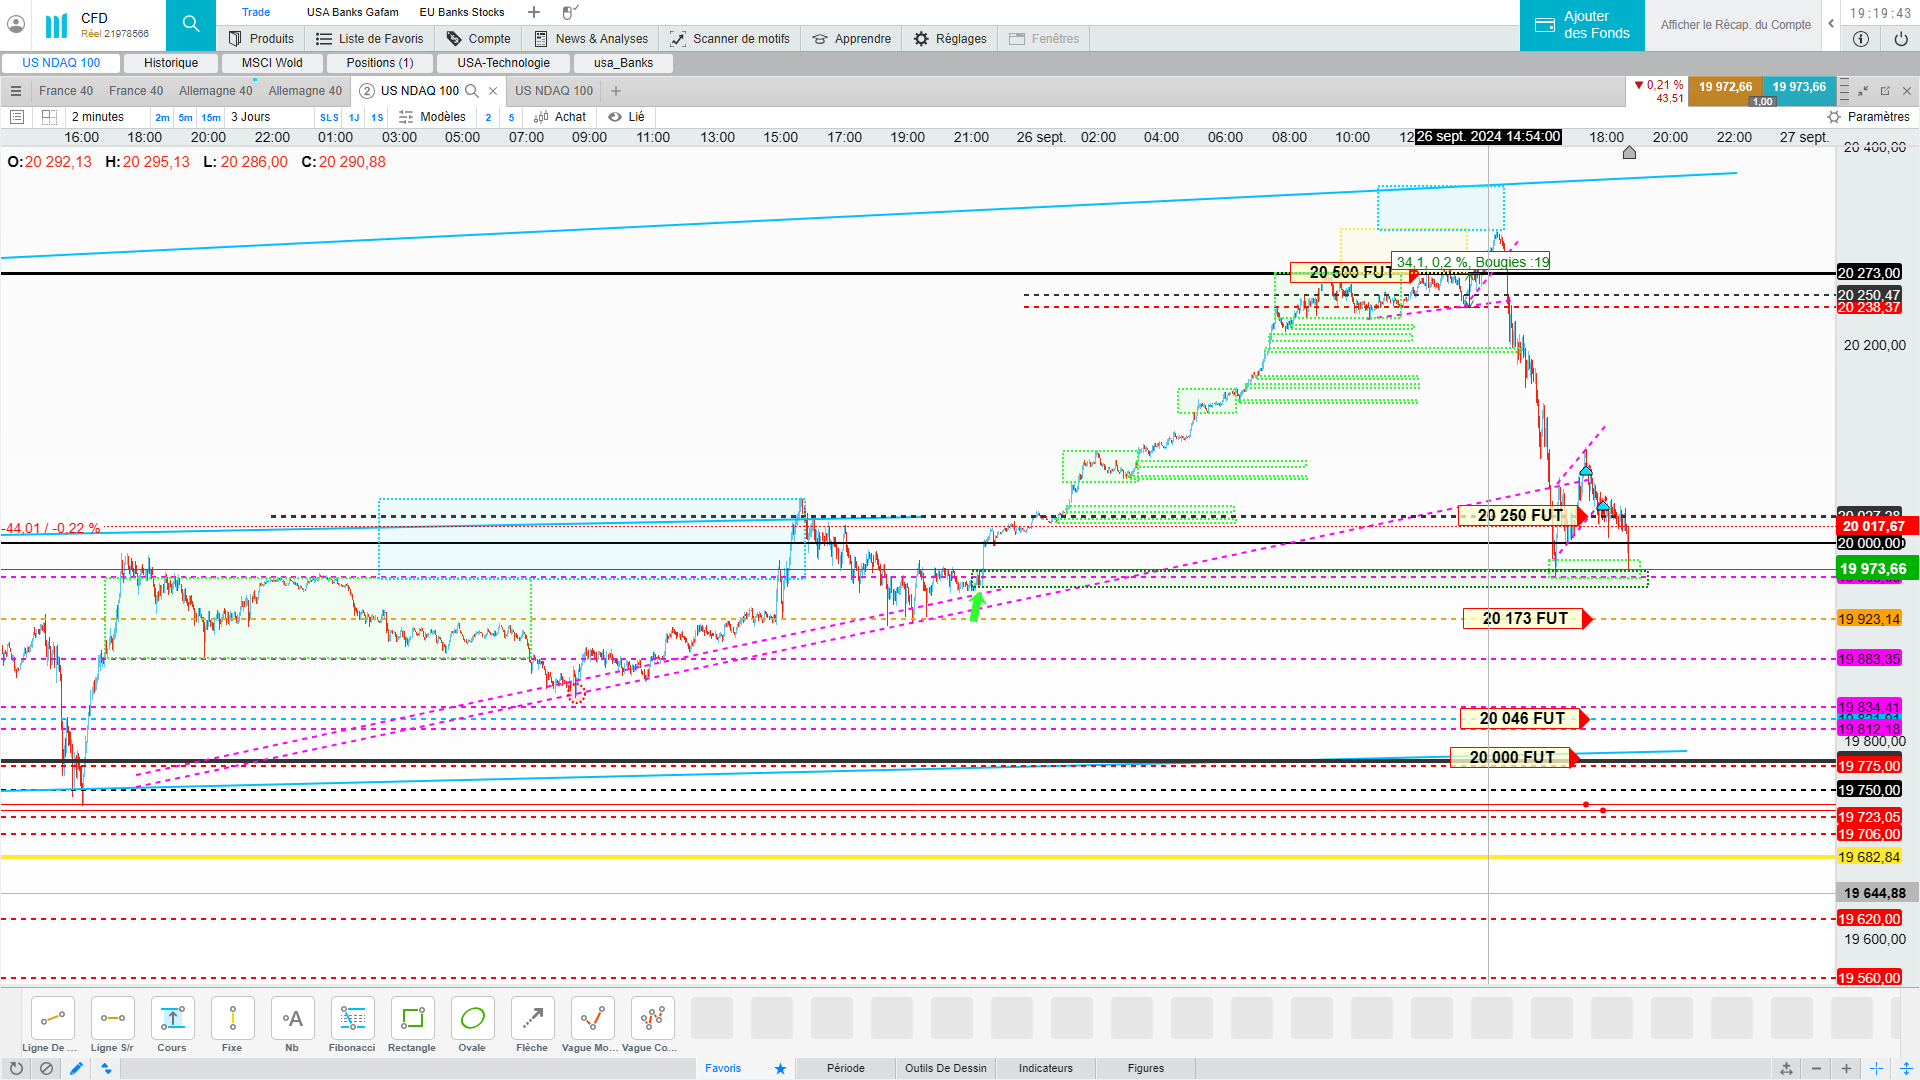
Task: Pick the Ovale shape tool
Action: pos(472,1019)
